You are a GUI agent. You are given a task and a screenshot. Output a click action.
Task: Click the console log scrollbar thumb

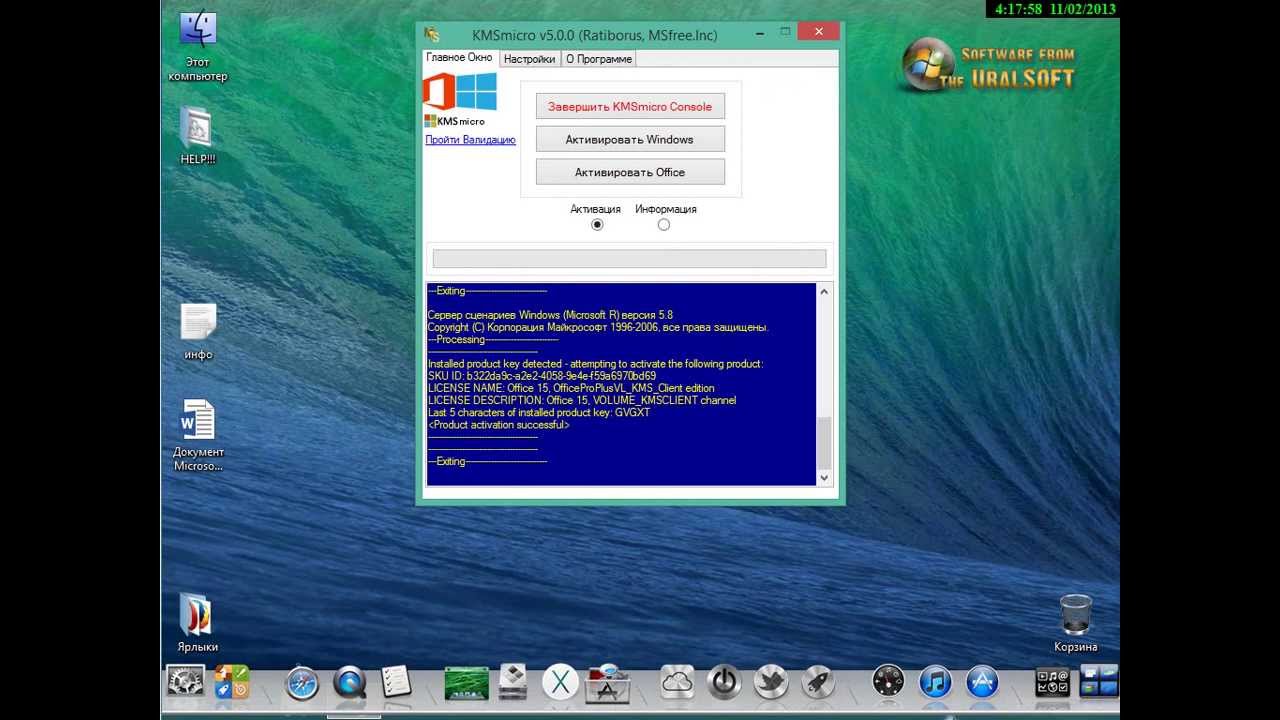[824, 443]
